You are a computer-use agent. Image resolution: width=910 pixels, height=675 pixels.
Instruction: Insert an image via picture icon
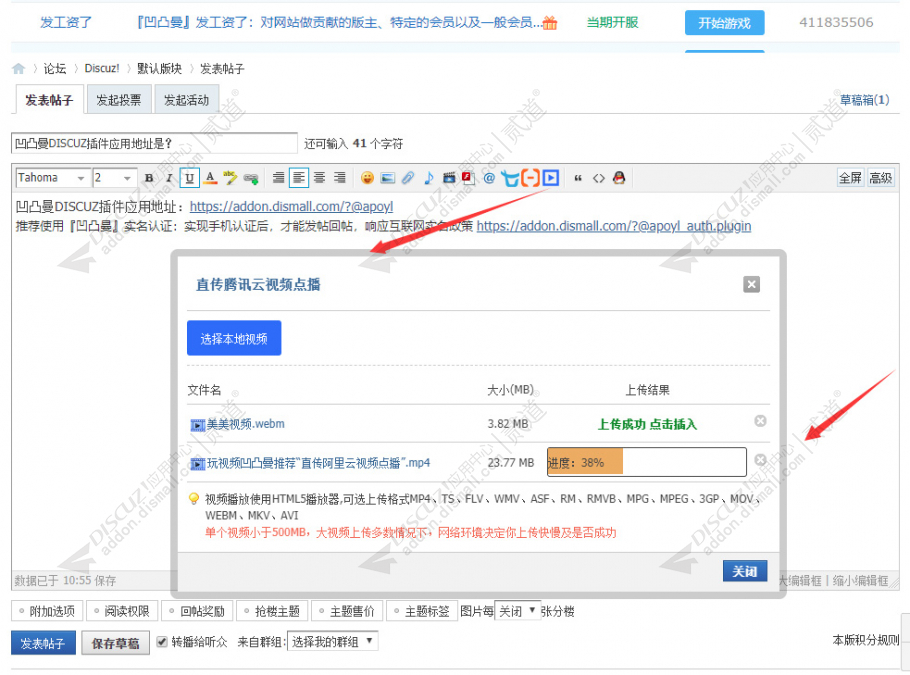click(x=388, y=178)
